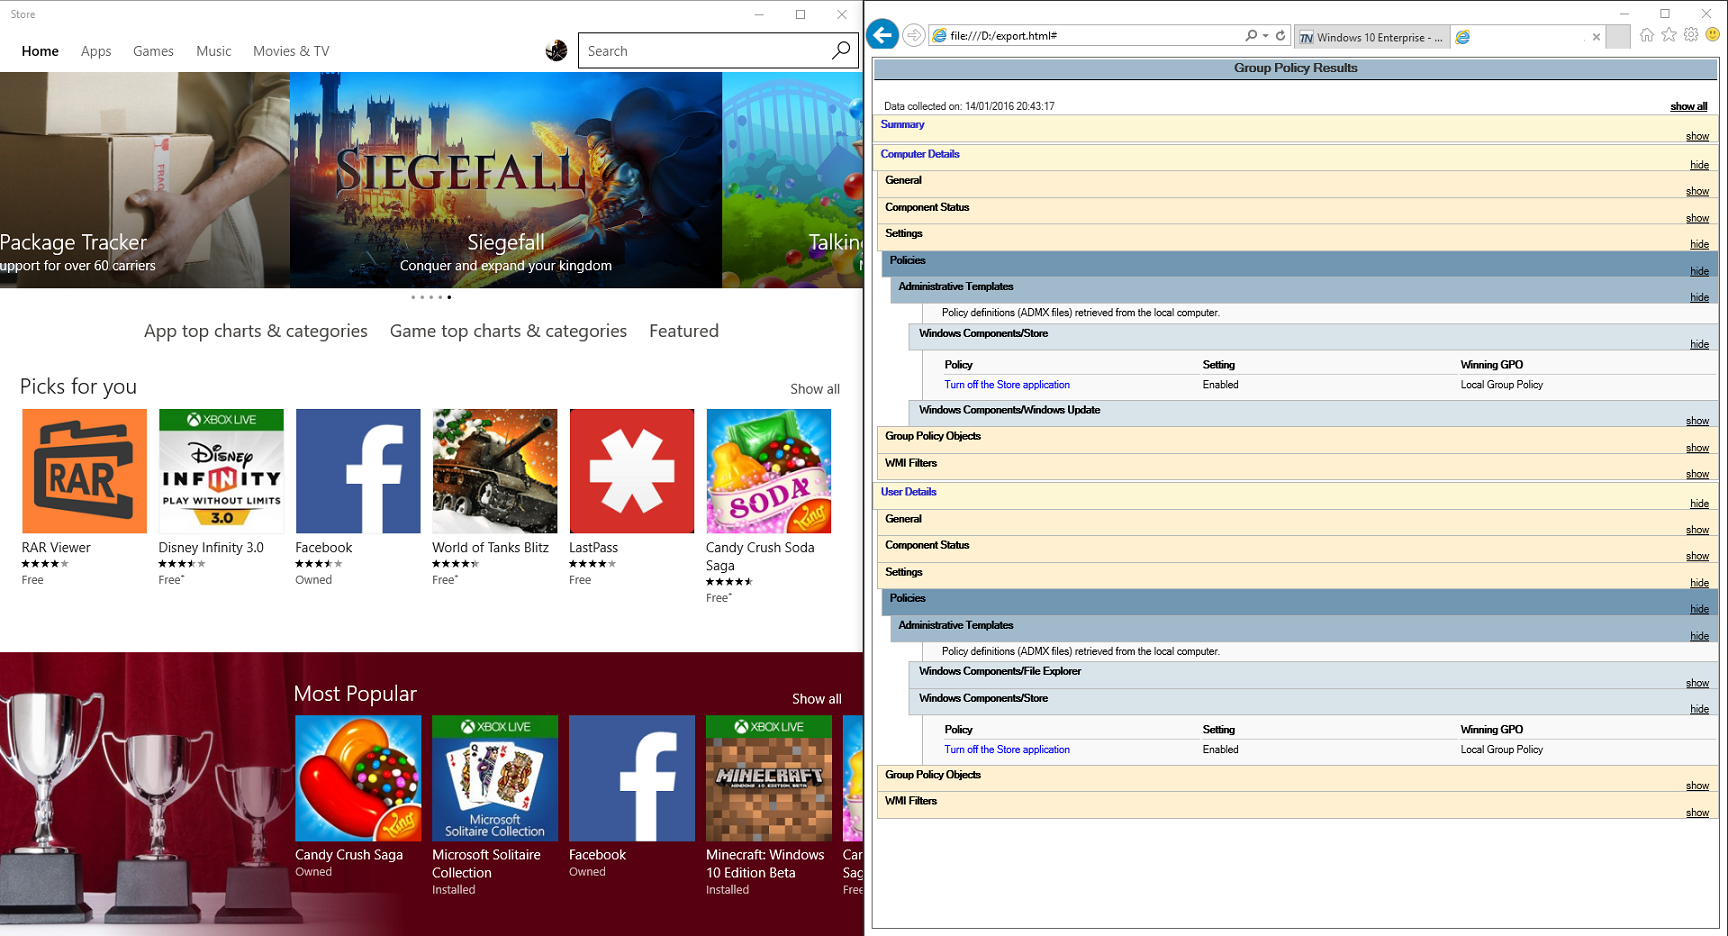Screen dimensions: 1728x936
Task: Open browser home icon
Action: [1647, 35]
